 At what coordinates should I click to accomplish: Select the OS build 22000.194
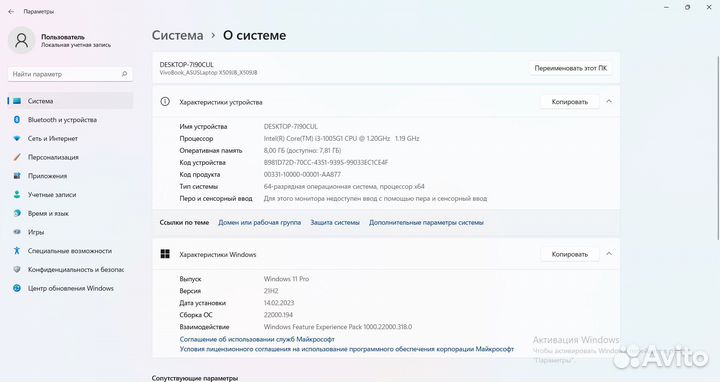coord(278,315)
